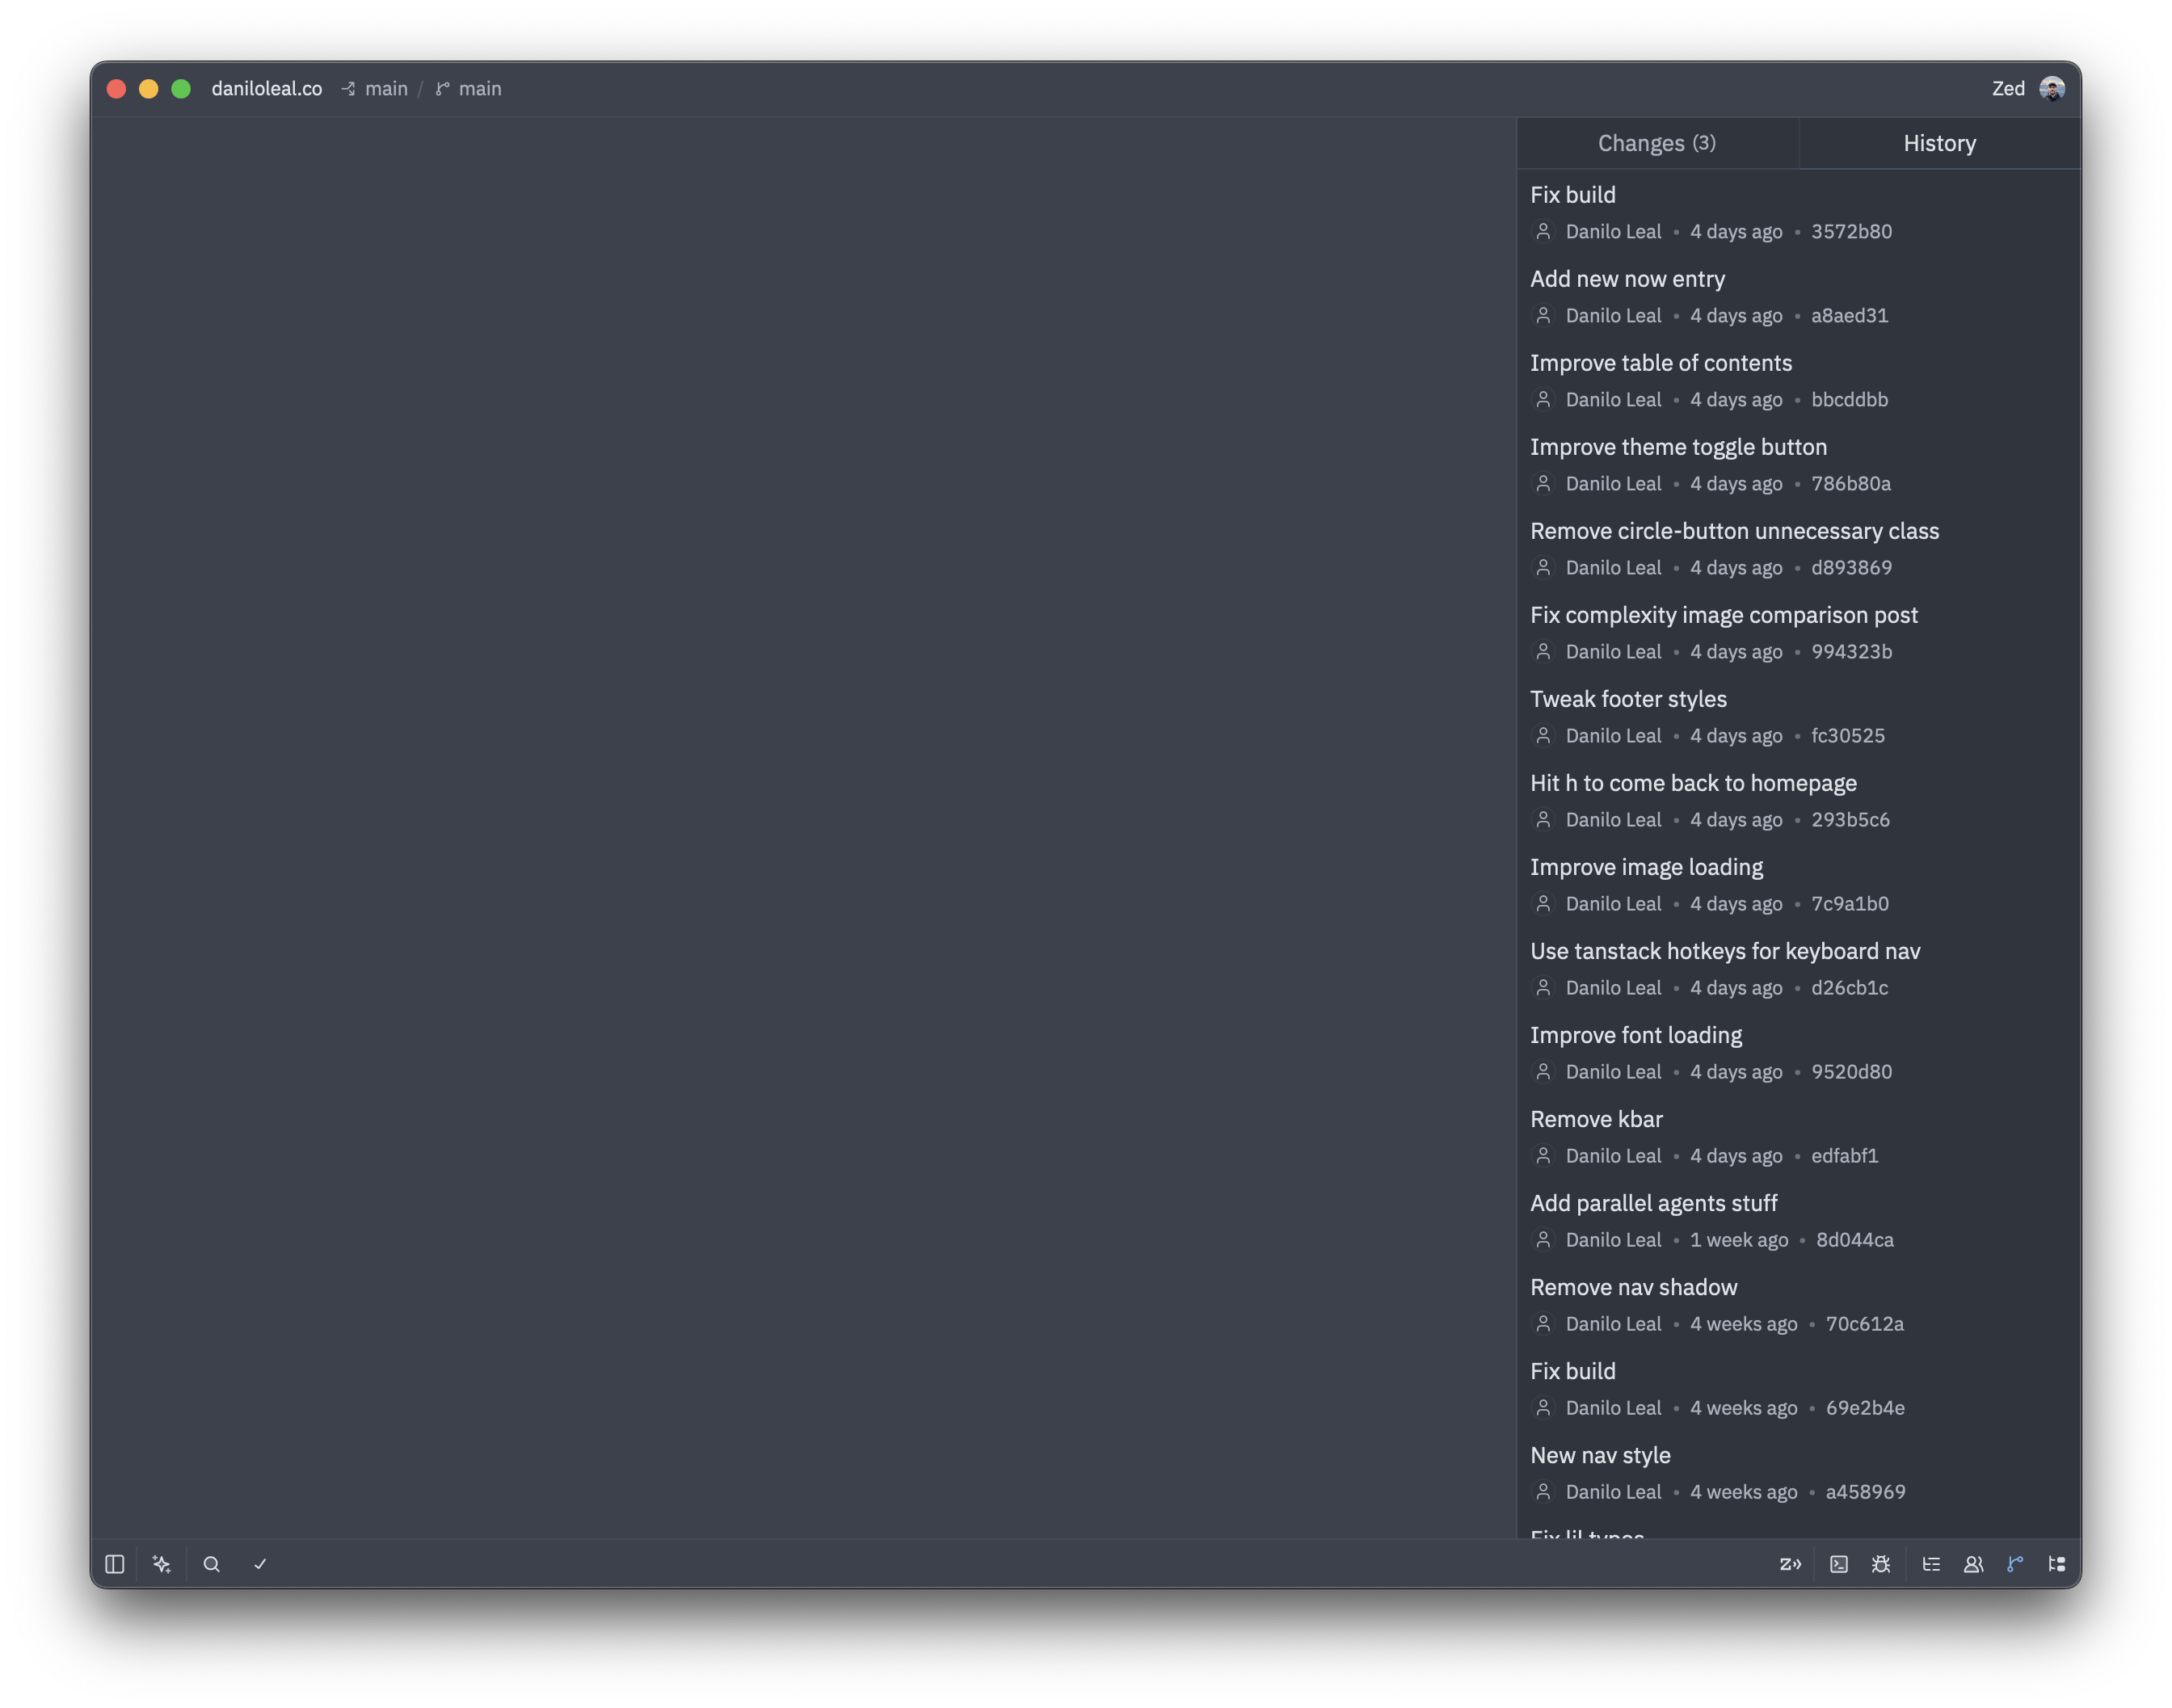Toggle the git panel branch icon
Screen dimensions: 2172x1708
(2015, 1564)
